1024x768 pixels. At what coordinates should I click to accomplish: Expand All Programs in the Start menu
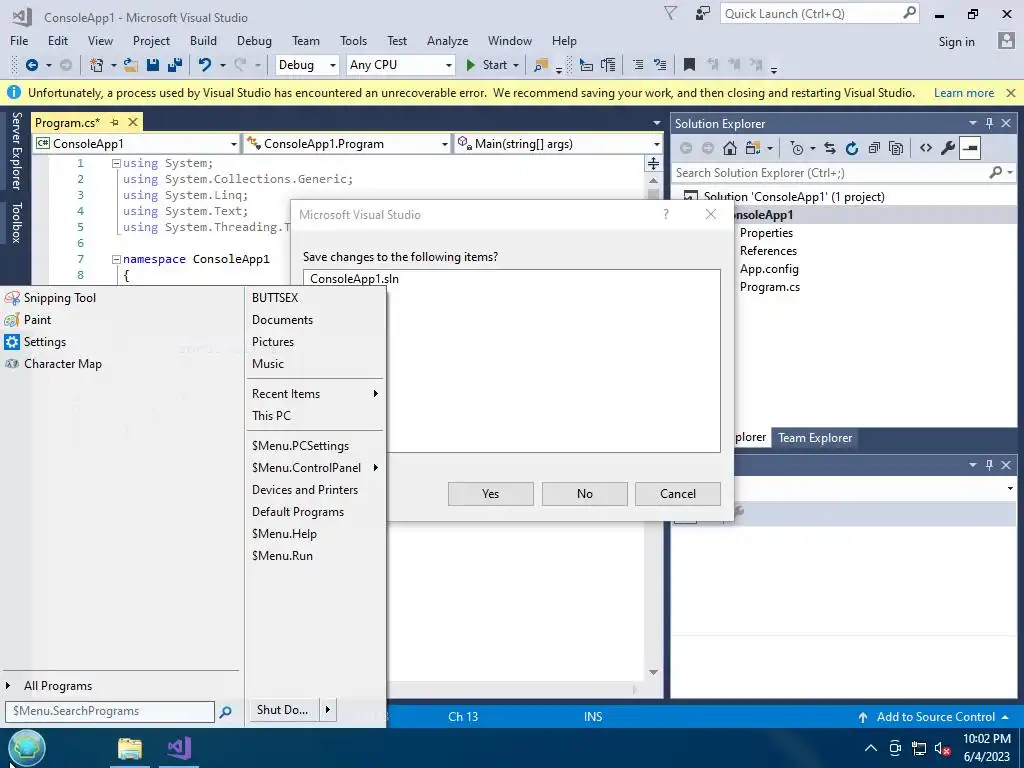(57, 686)
